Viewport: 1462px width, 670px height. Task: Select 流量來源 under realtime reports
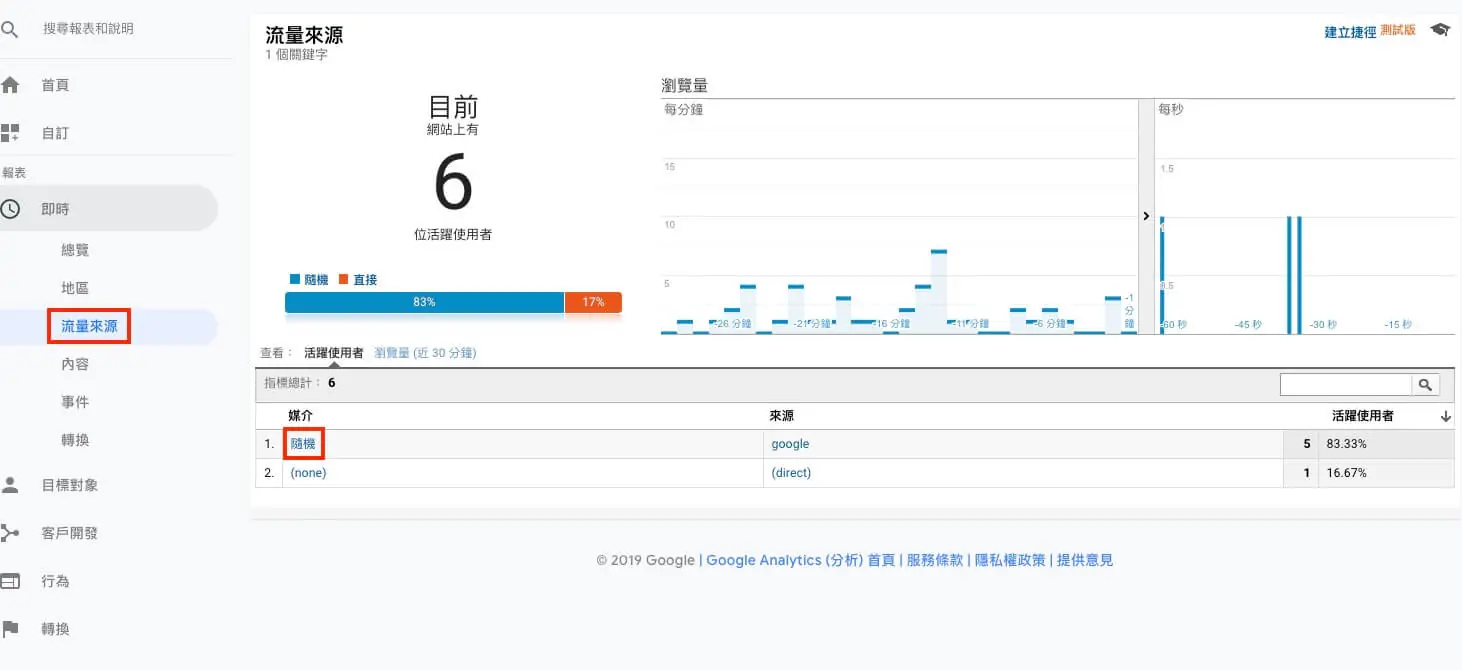(x=89, y=326)
